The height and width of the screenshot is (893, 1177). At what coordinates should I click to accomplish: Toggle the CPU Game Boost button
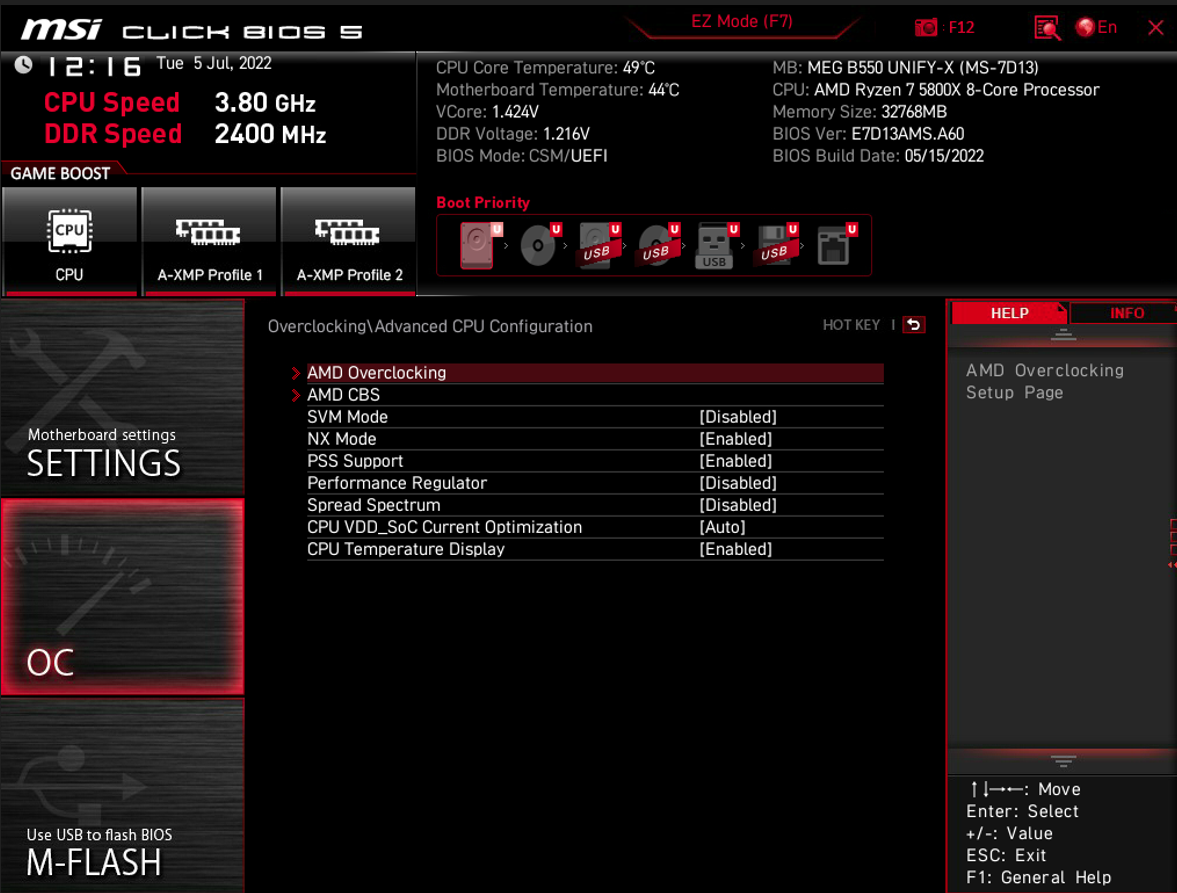coord(70,242)
